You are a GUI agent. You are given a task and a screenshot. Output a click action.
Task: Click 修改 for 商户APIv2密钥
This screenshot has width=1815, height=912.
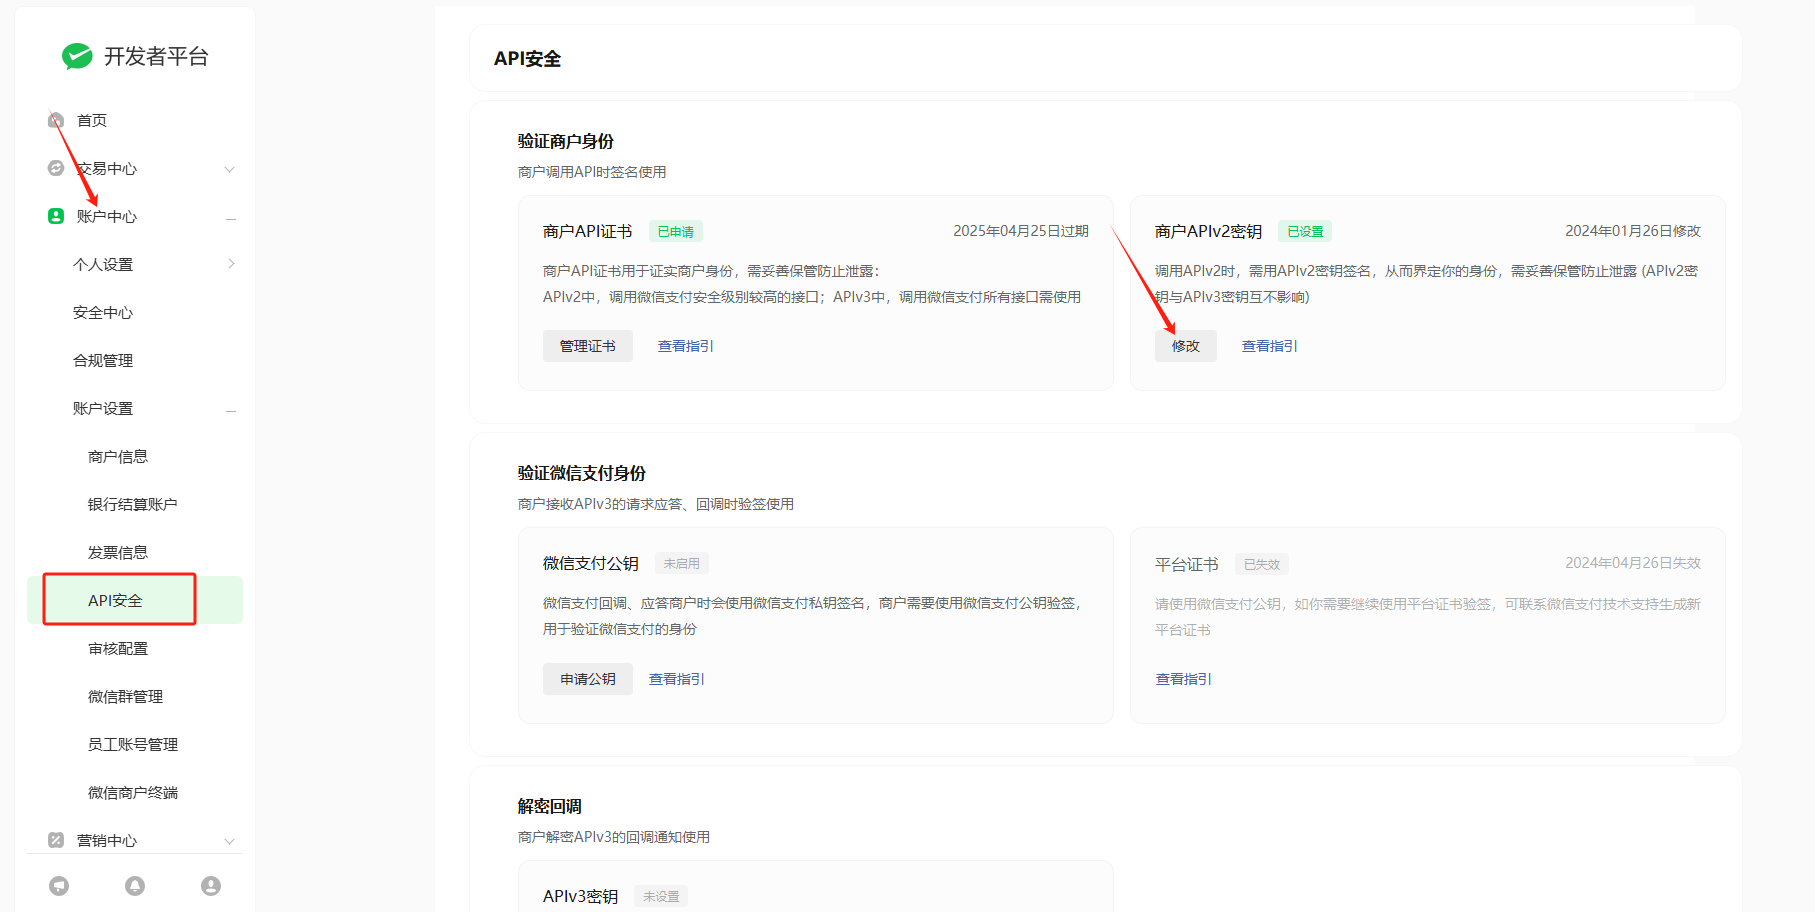[1185, 346]
